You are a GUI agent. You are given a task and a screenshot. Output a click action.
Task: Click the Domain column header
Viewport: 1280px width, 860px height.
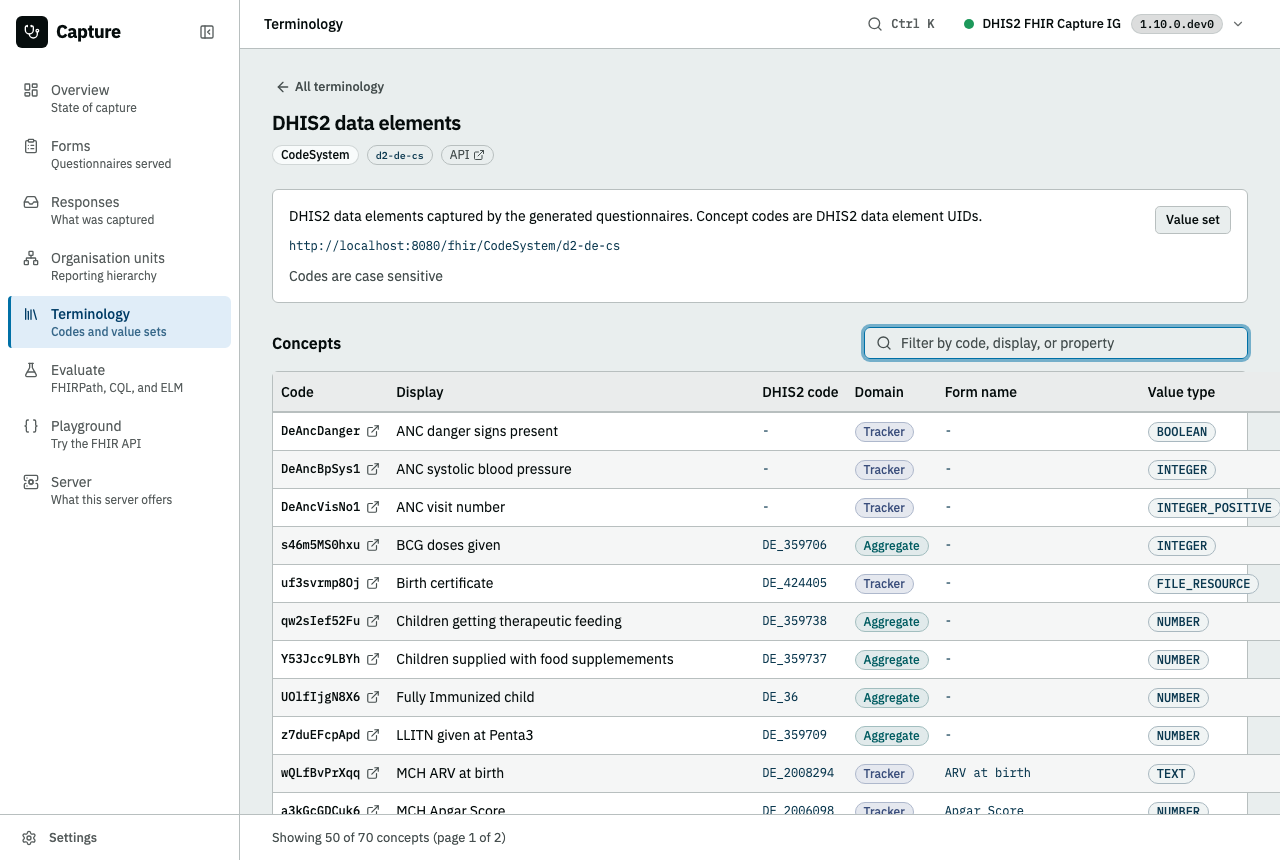[879, 392]
